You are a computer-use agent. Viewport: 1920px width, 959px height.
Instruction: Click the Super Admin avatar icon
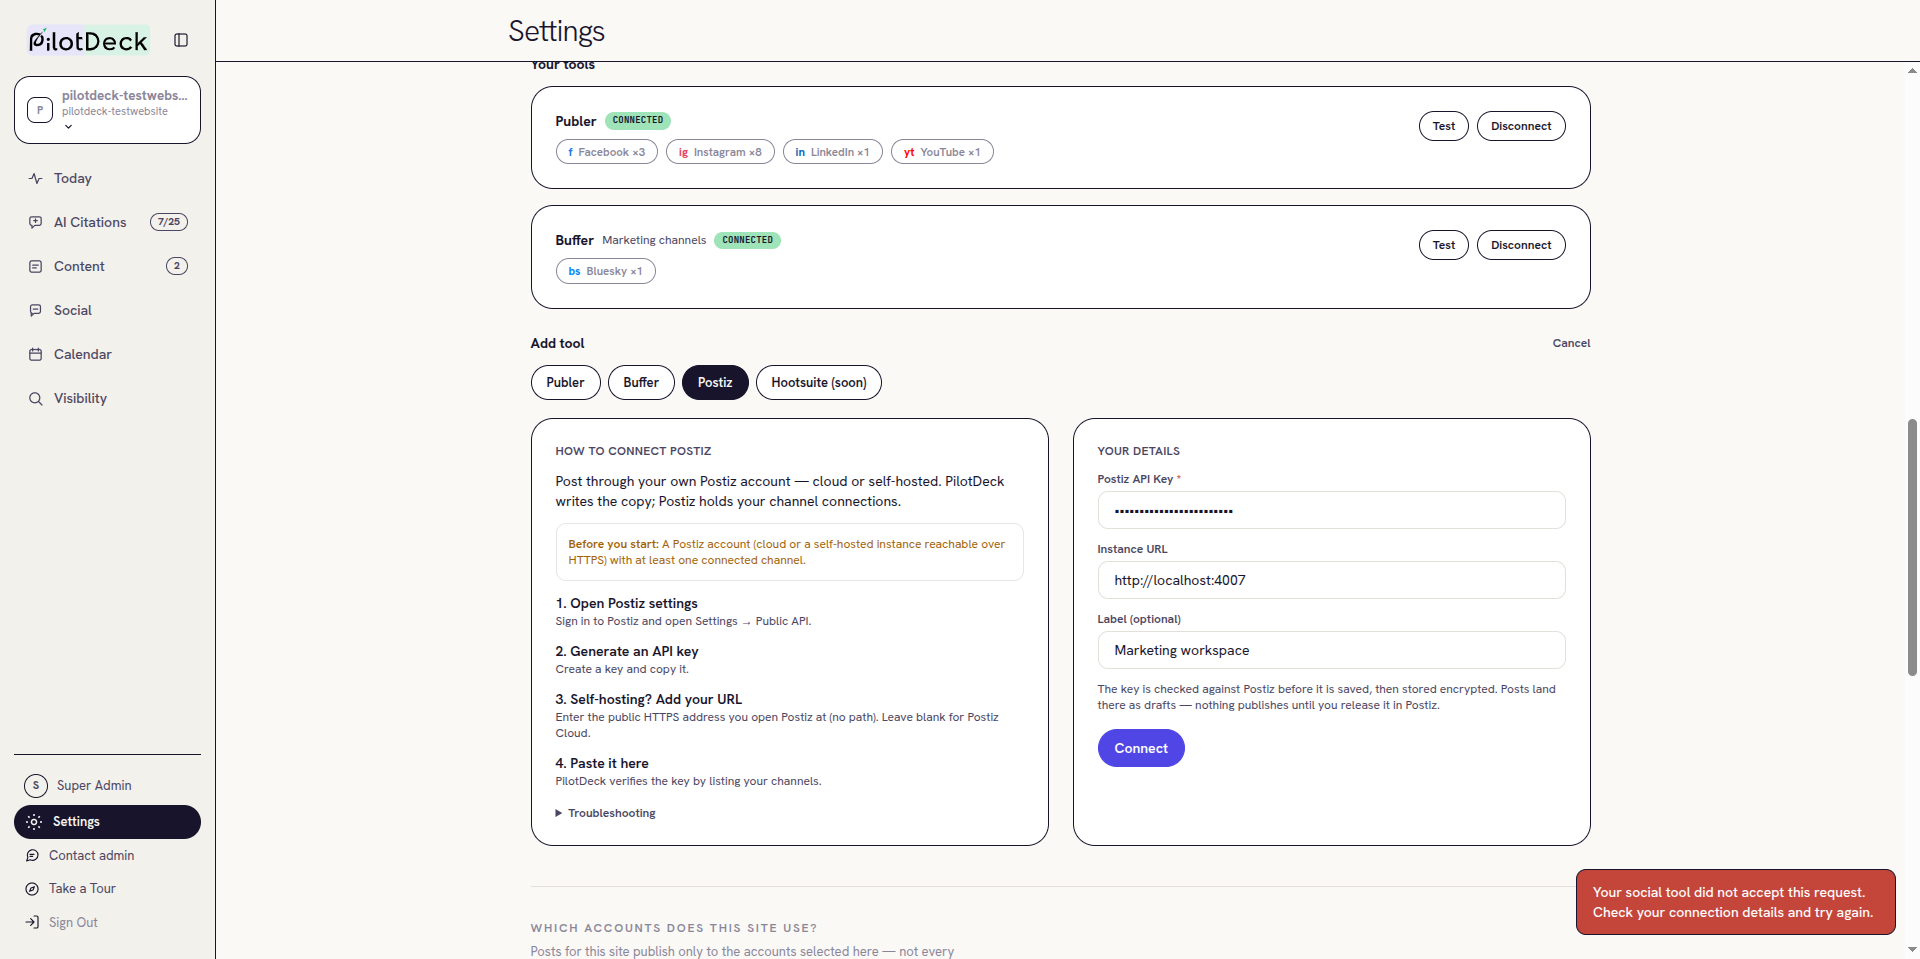[x=36, y=785]
